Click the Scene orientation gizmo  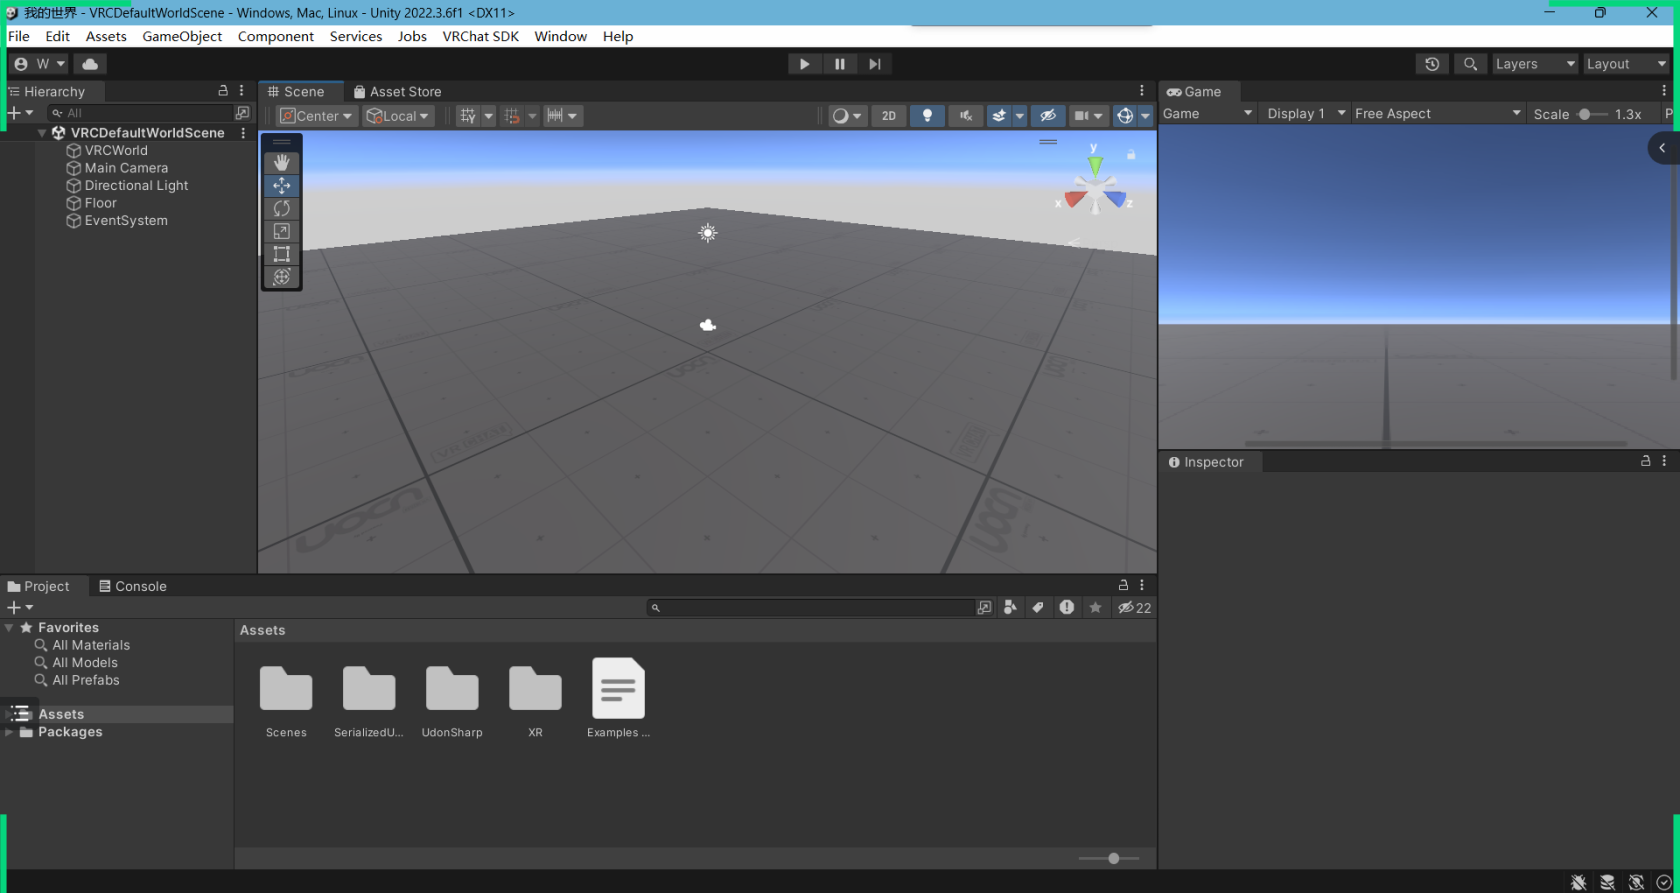[1095, 190]
